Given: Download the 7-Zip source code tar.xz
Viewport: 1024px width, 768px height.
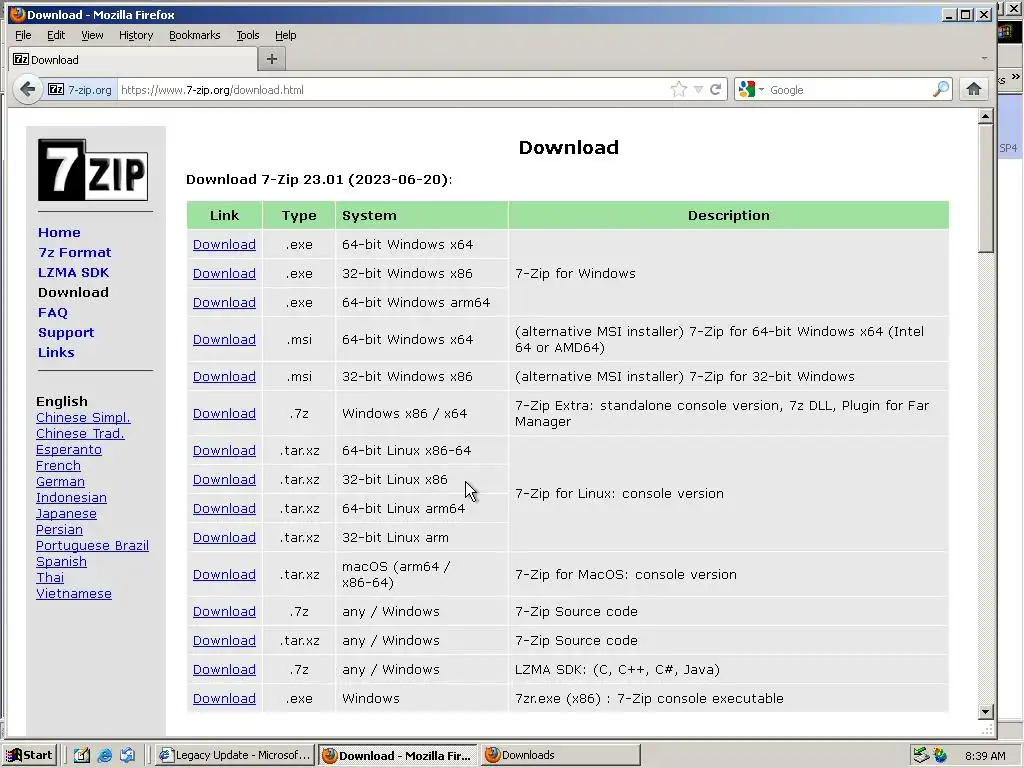Looking at the screenshot, I should coord(224,641).
